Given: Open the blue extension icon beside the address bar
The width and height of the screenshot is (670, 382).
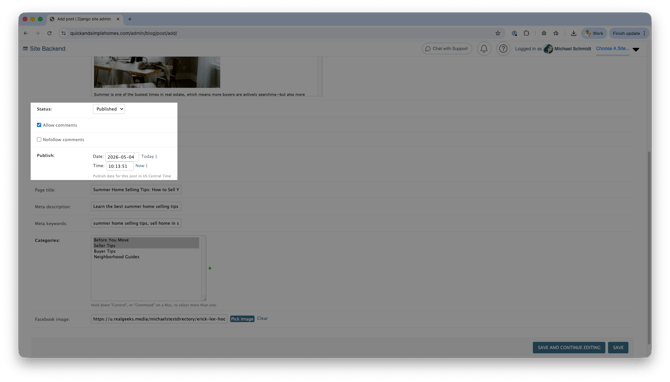Looking at the screenshot, I should (x=514, y=33).
